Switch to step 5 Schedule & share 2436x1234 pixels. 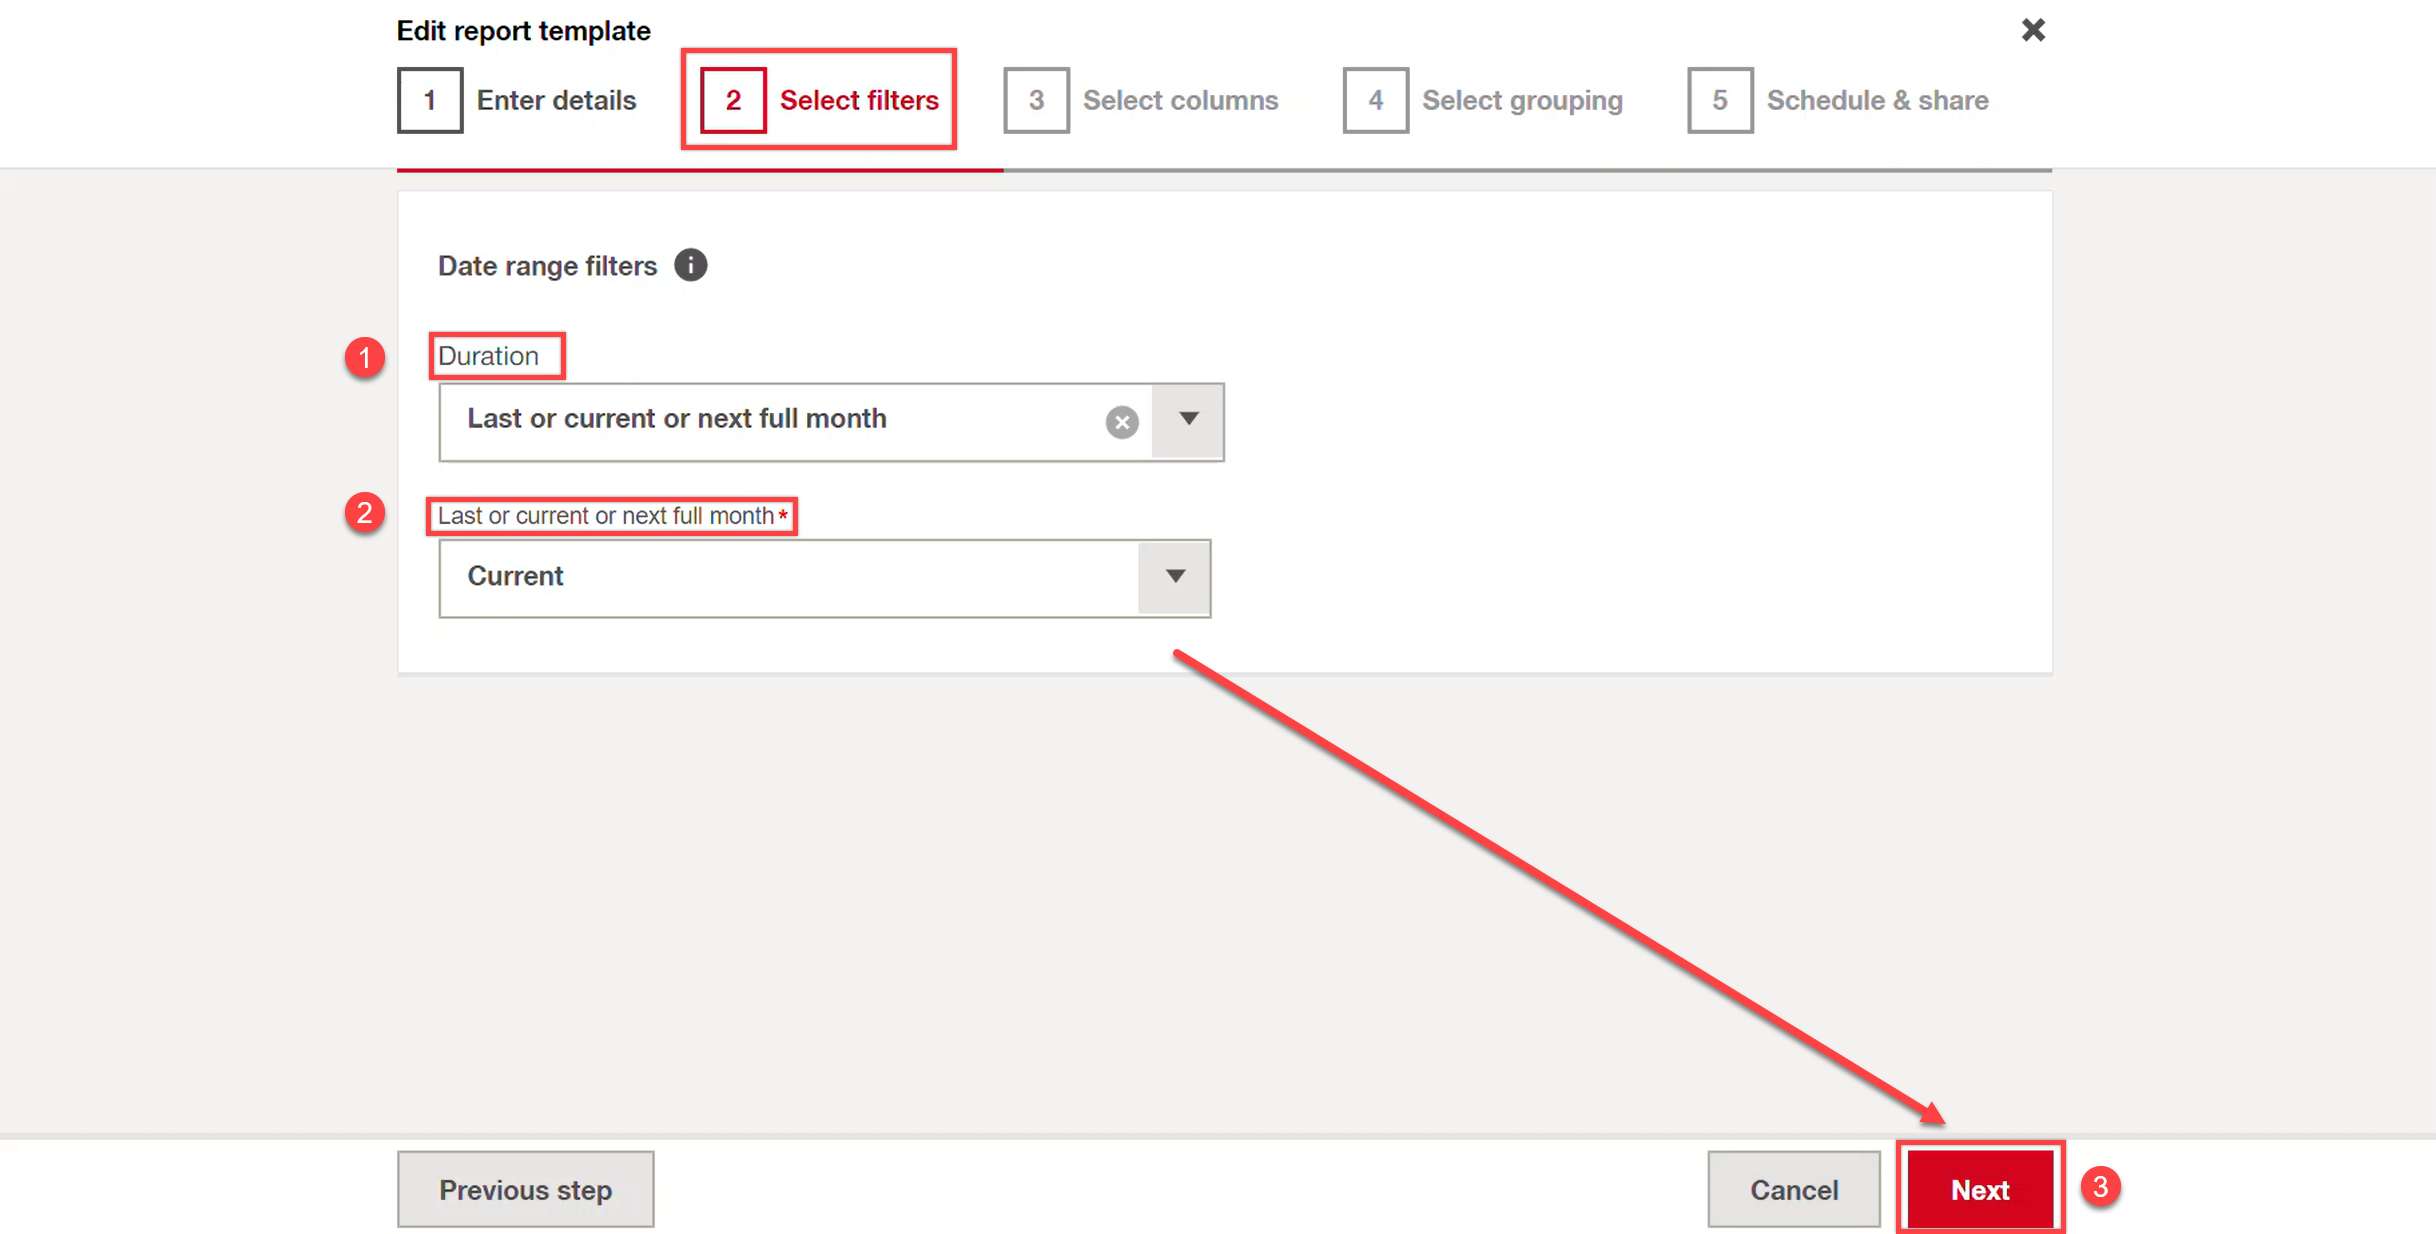(x=1838, y=100)
